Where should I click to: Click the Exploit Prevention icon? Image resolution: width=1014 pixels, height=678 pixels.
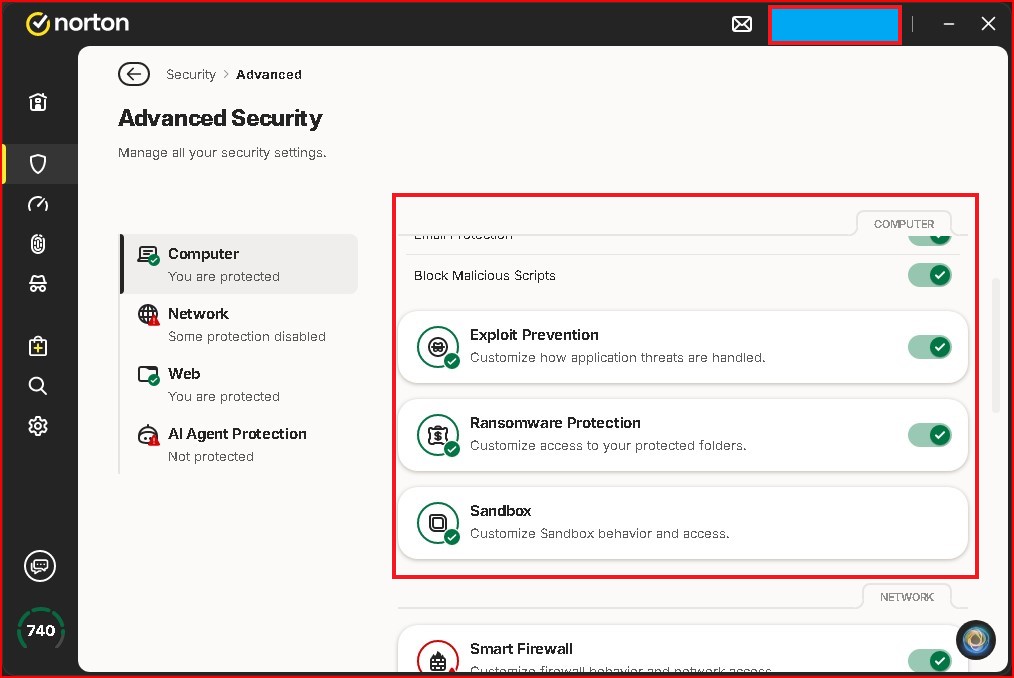click(x=438, y=347)
